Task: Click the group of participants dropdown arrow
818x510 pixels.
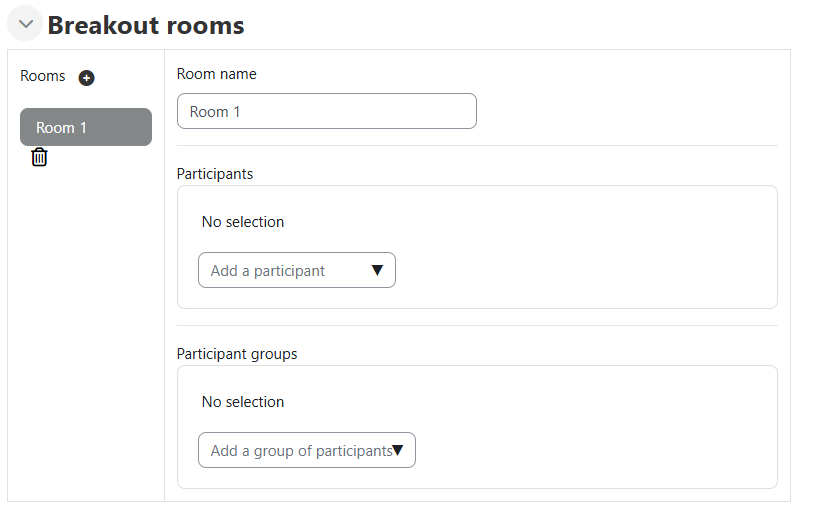Action: pyautogui.click(x=397, y=450)
